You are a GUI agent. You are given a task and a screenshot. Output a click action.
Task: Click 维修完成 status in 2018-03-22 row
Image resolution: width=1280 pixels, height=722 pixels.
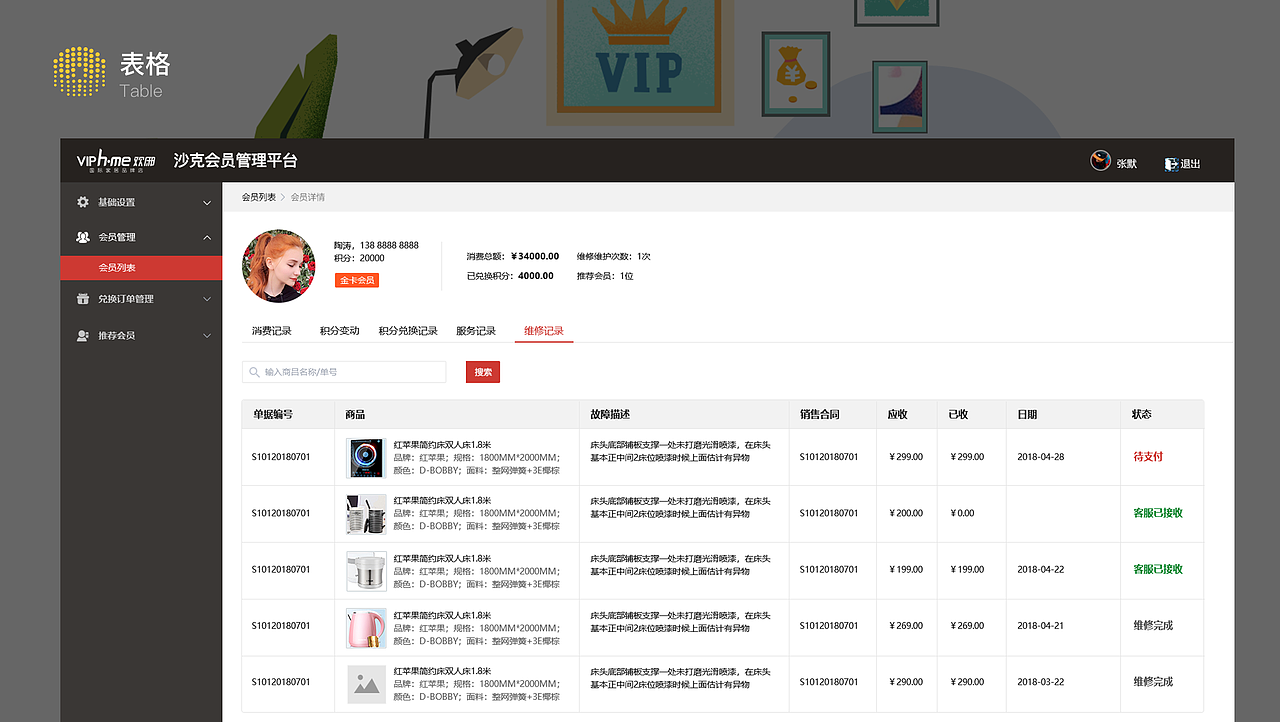[x=1153, y=682]
